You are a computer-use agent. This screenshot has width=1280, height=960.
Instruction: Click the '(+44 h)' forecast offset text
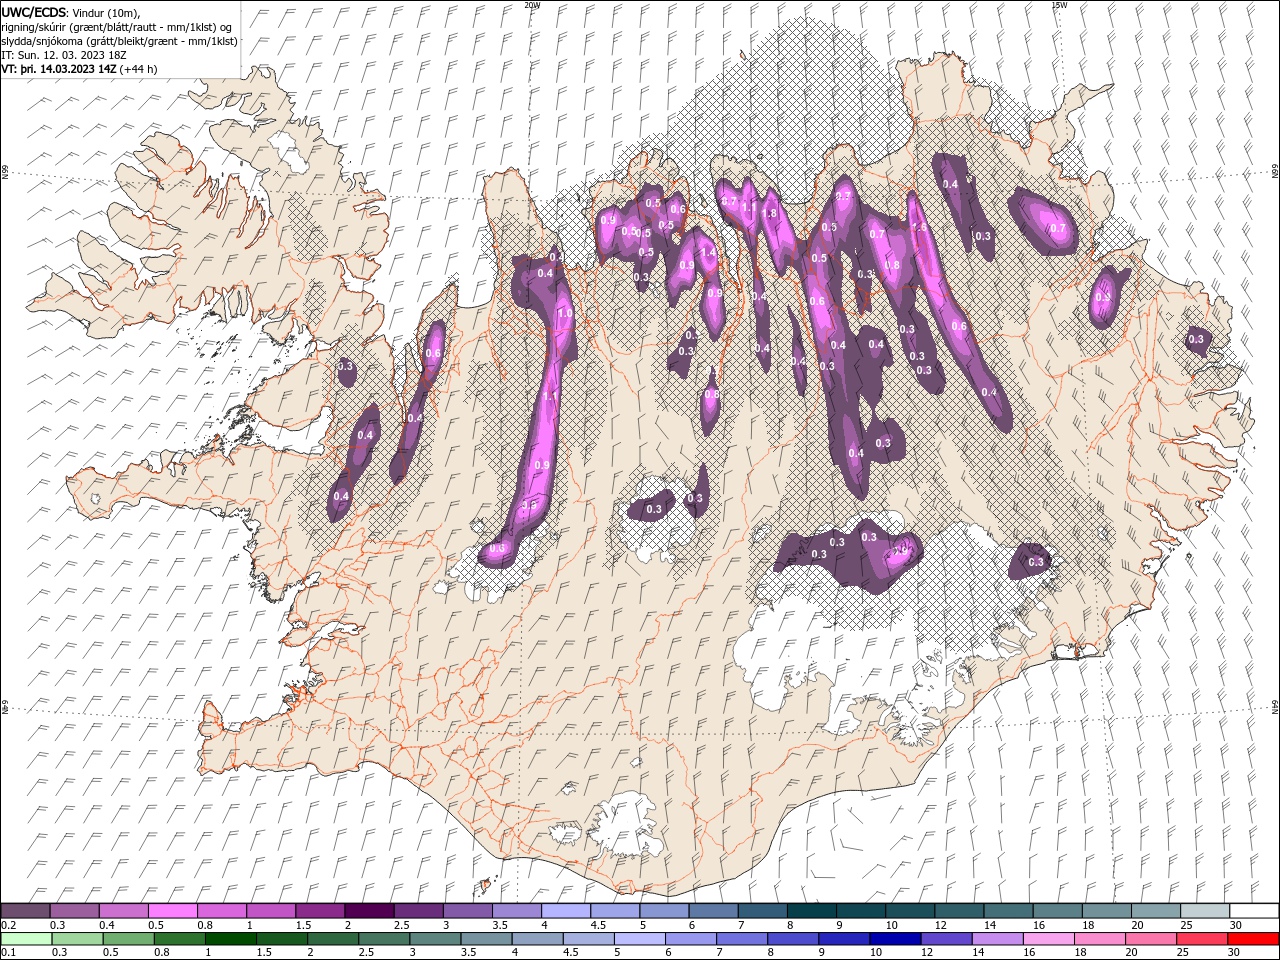tap(138, 69)
